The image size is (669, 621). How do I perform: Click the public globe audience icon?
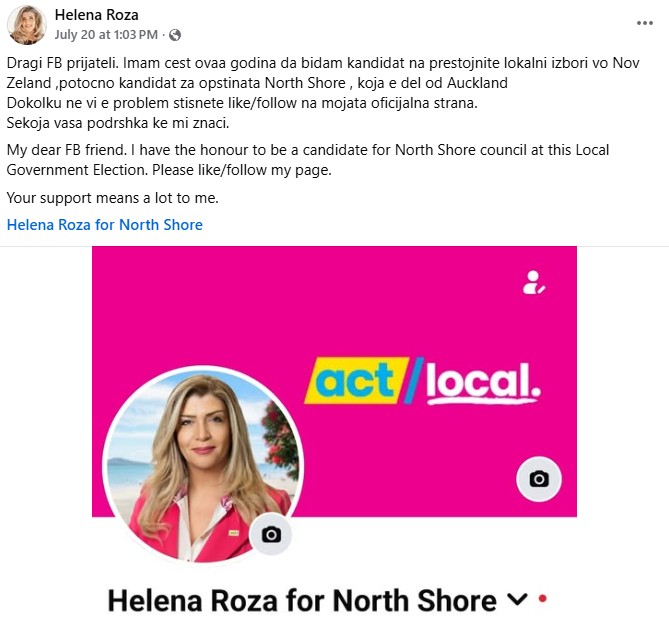coord(175,35)
